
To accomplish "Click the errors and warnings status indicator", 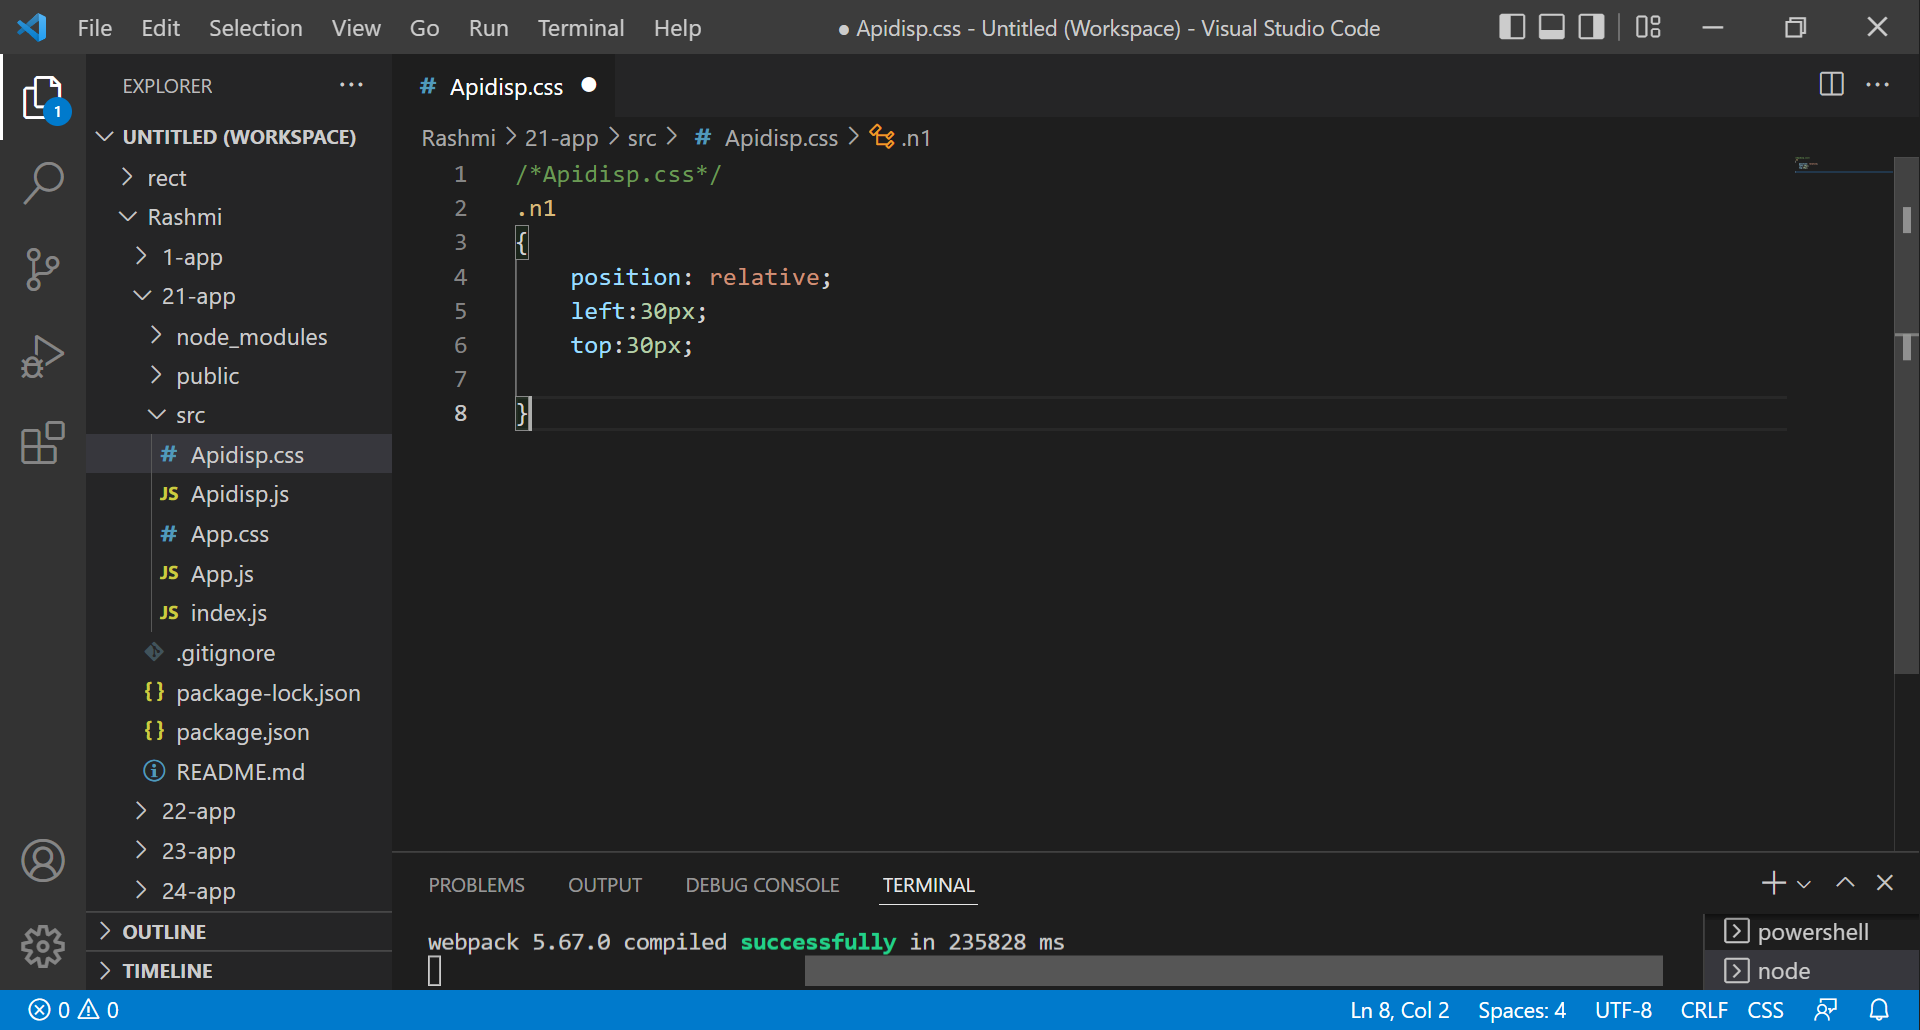I will point(73,1010).
